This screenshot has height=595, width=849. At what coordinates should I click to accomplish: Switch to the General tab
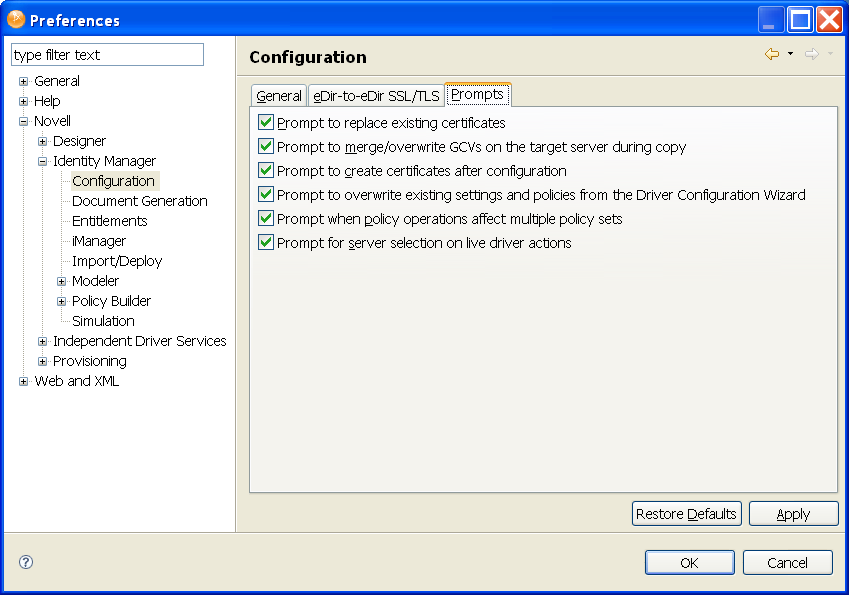(278, 96)
